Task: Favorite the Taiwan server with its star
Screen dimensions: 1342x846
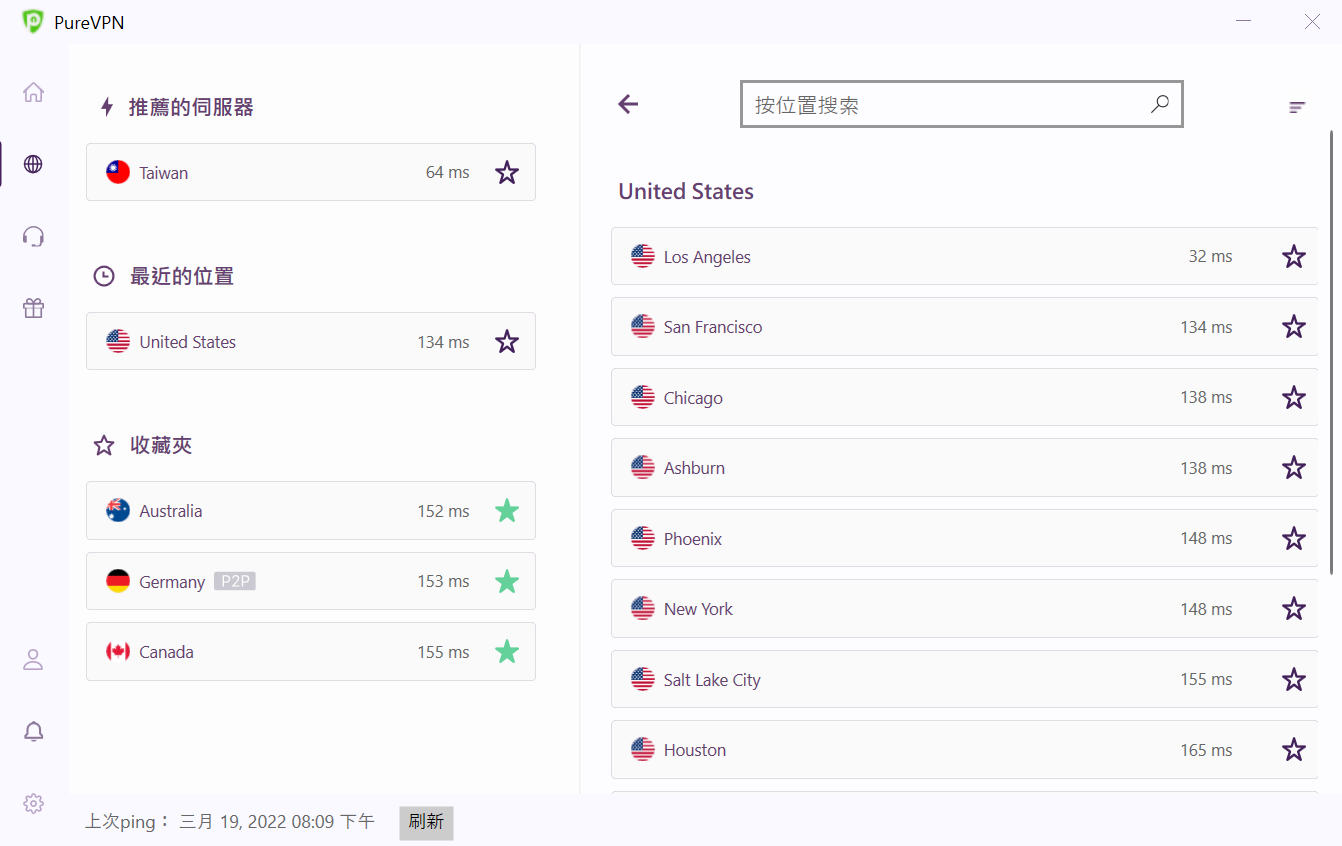Action: click(507, 173)
